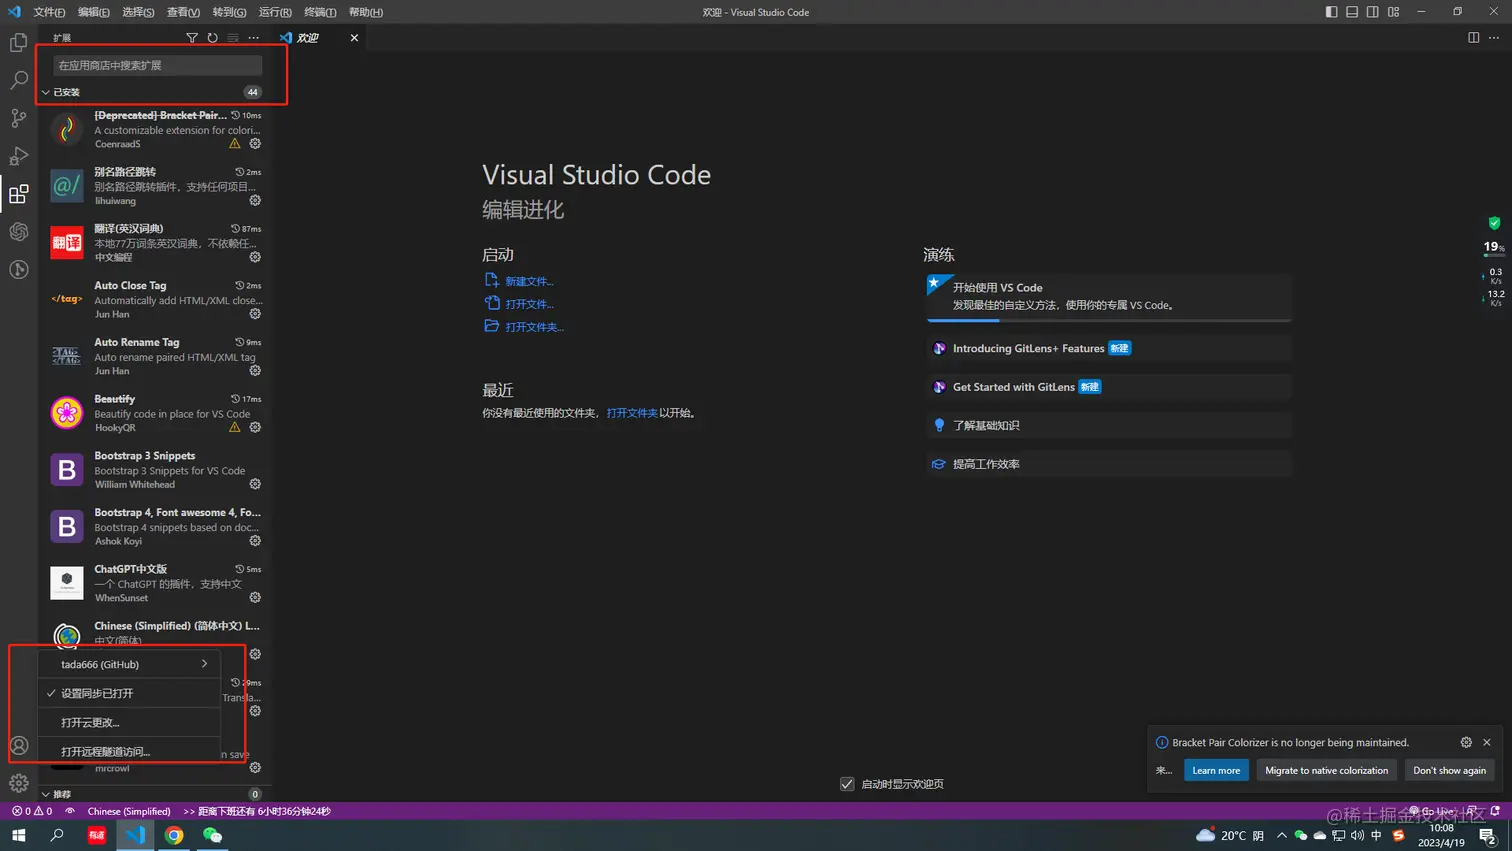Toggle the Settings Sync is on option
This screenshot has width=1512, height=851.
[x=97, y=693]
